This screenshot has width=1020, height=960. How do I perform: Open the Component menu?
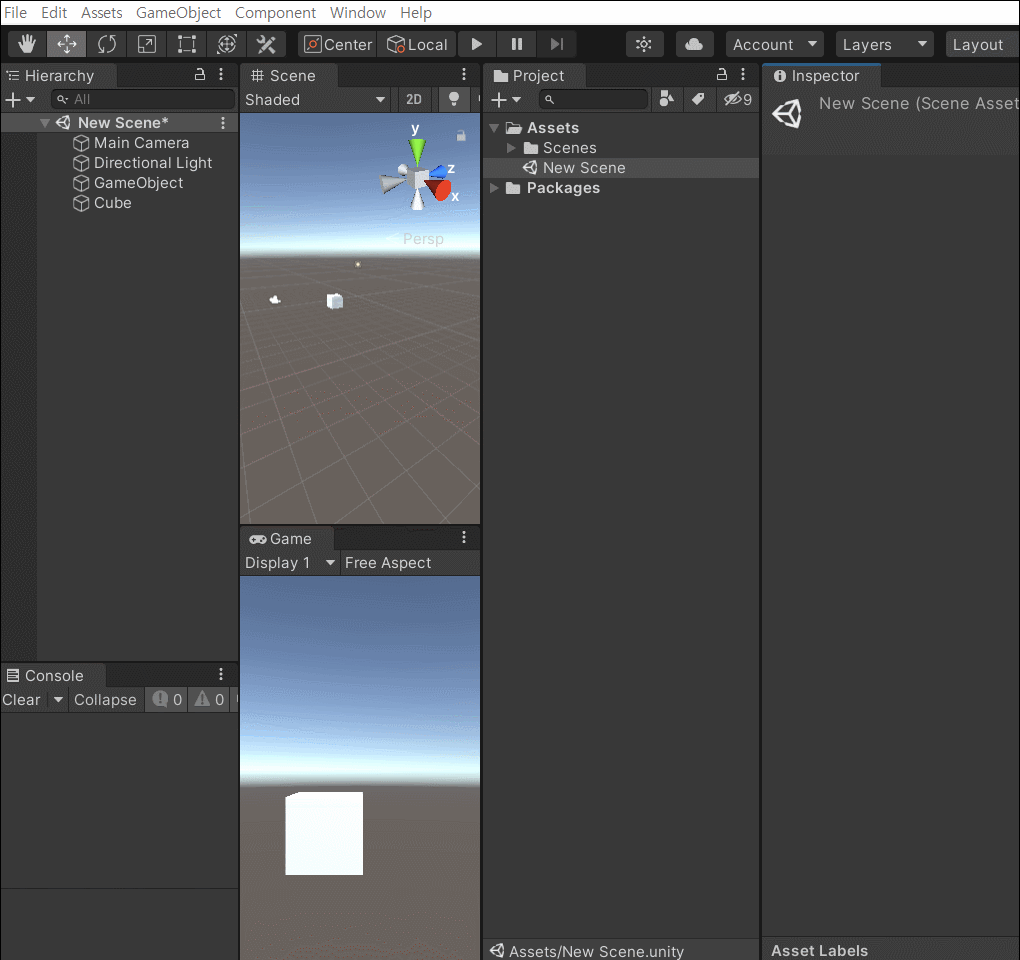point(275,12)
